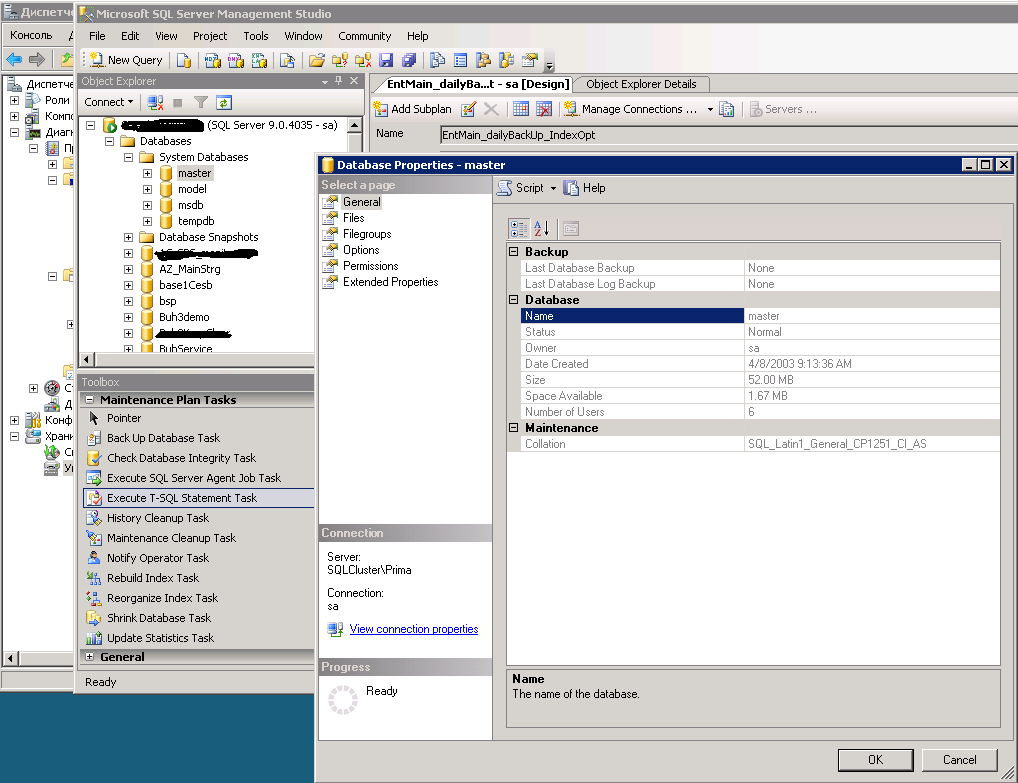Click the Categorized view icon in property grid
Screen dimensions: 1018x783
click(x=519, y=228)
